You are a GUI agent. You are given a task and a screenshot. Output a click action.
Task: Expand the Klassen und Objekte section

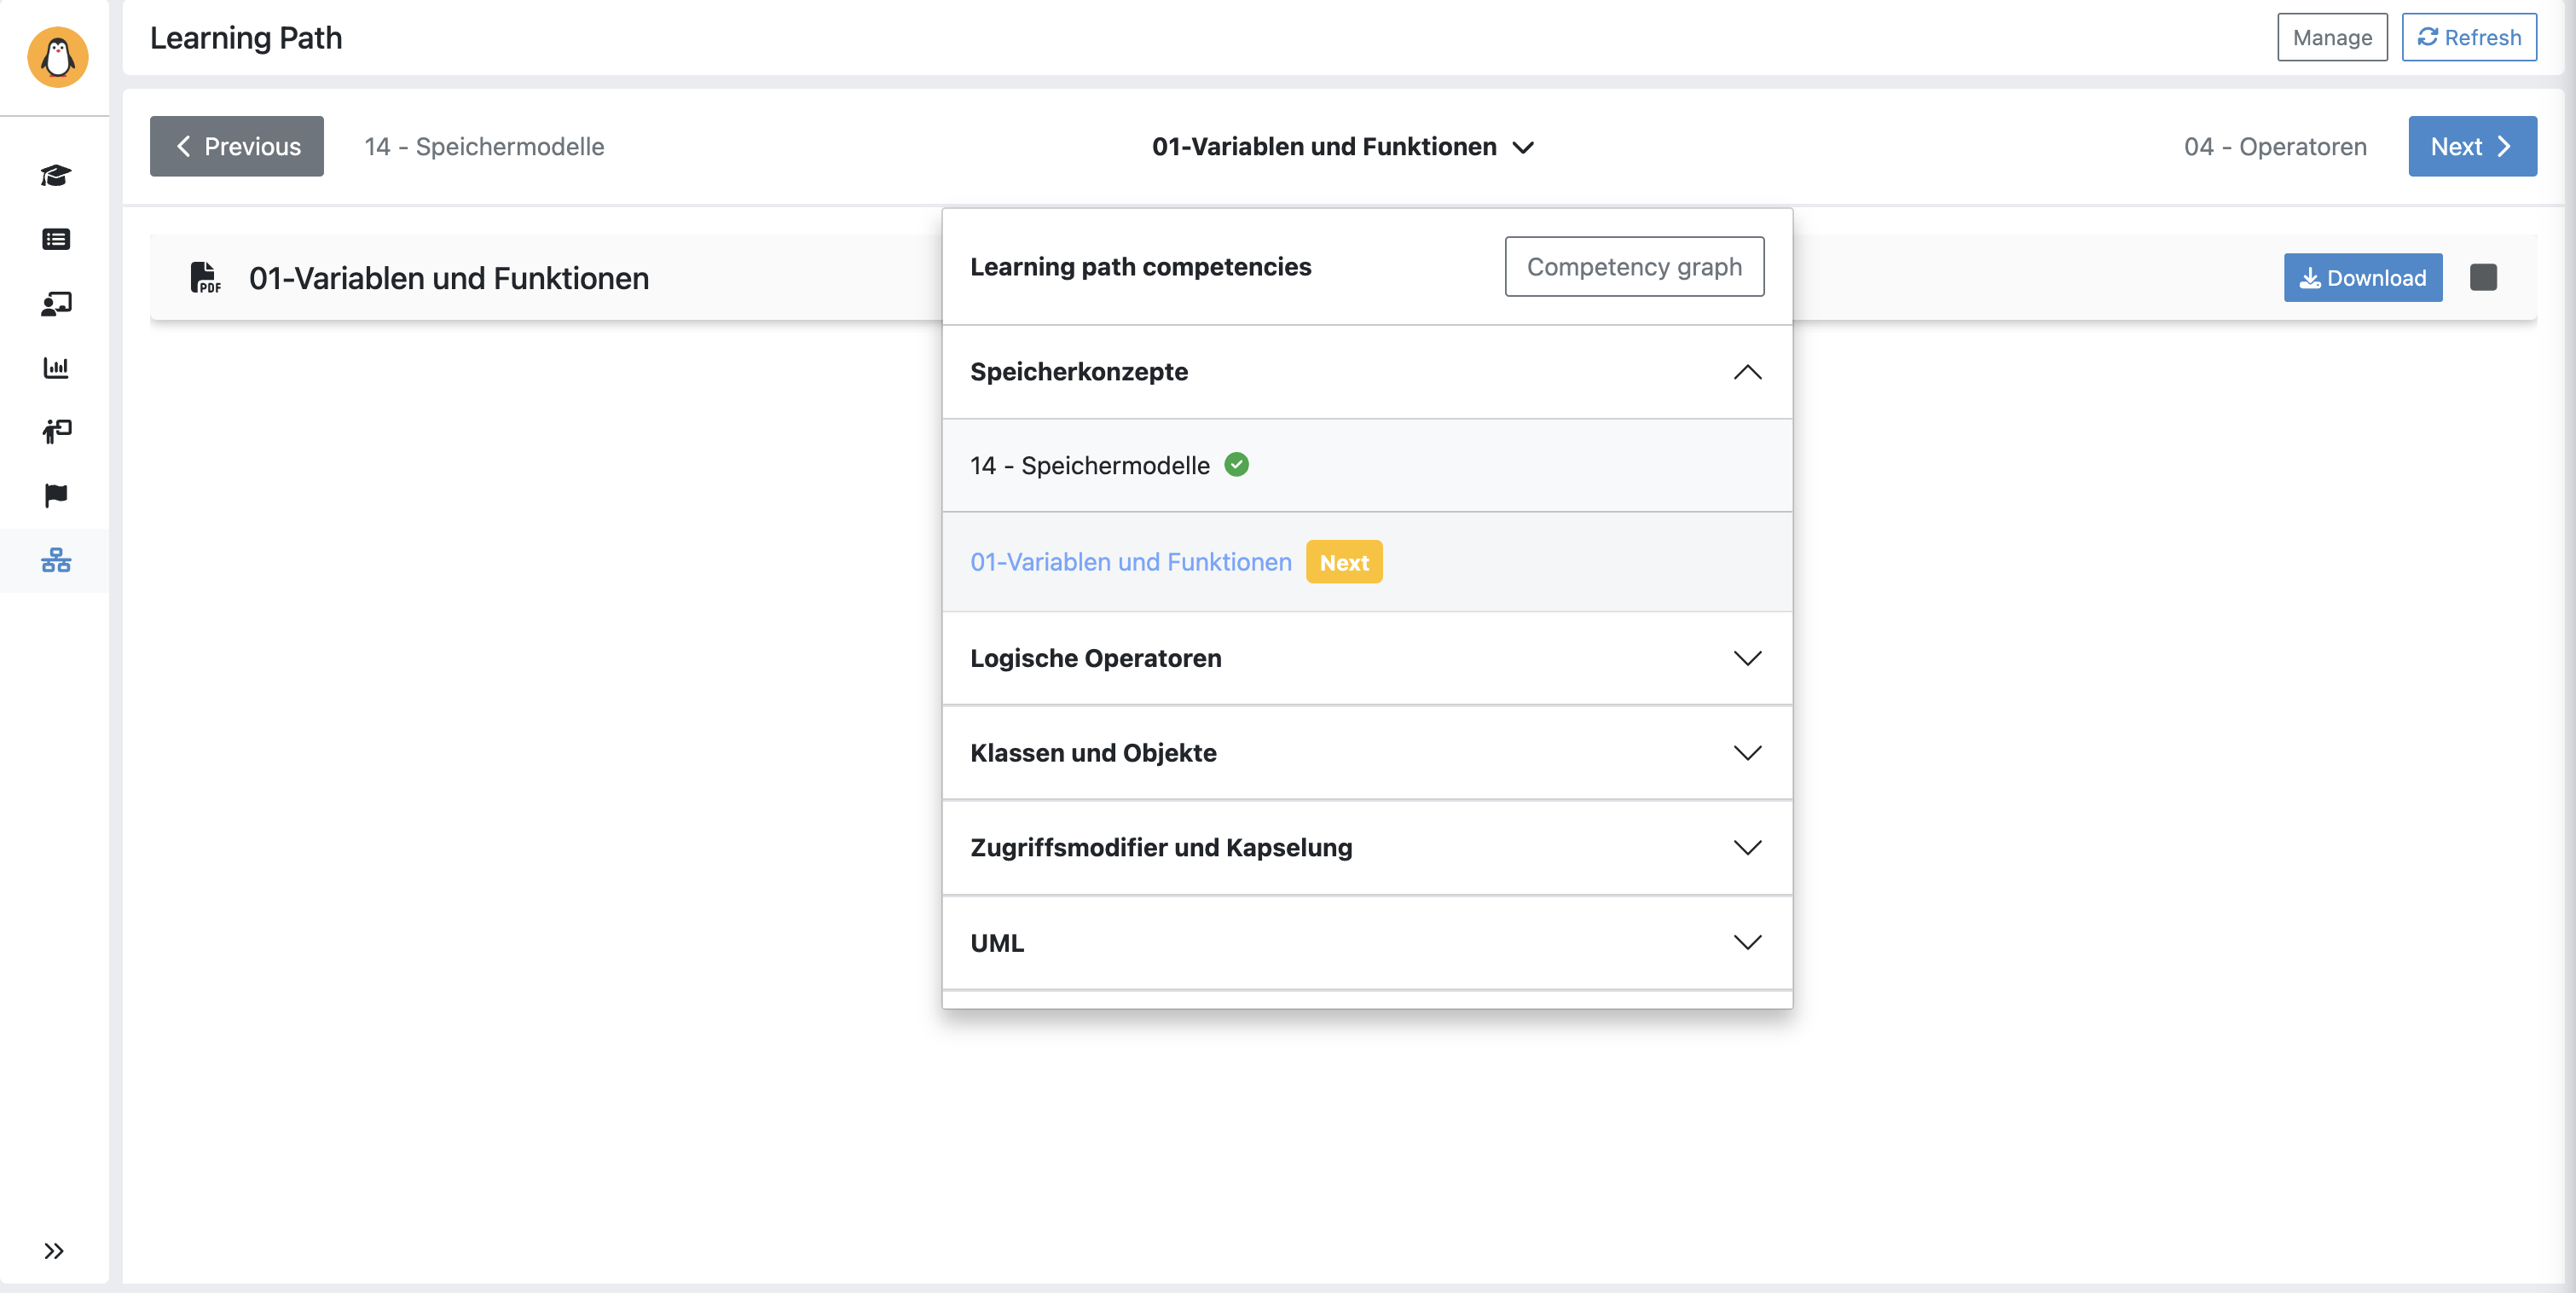click(1746, 753)
